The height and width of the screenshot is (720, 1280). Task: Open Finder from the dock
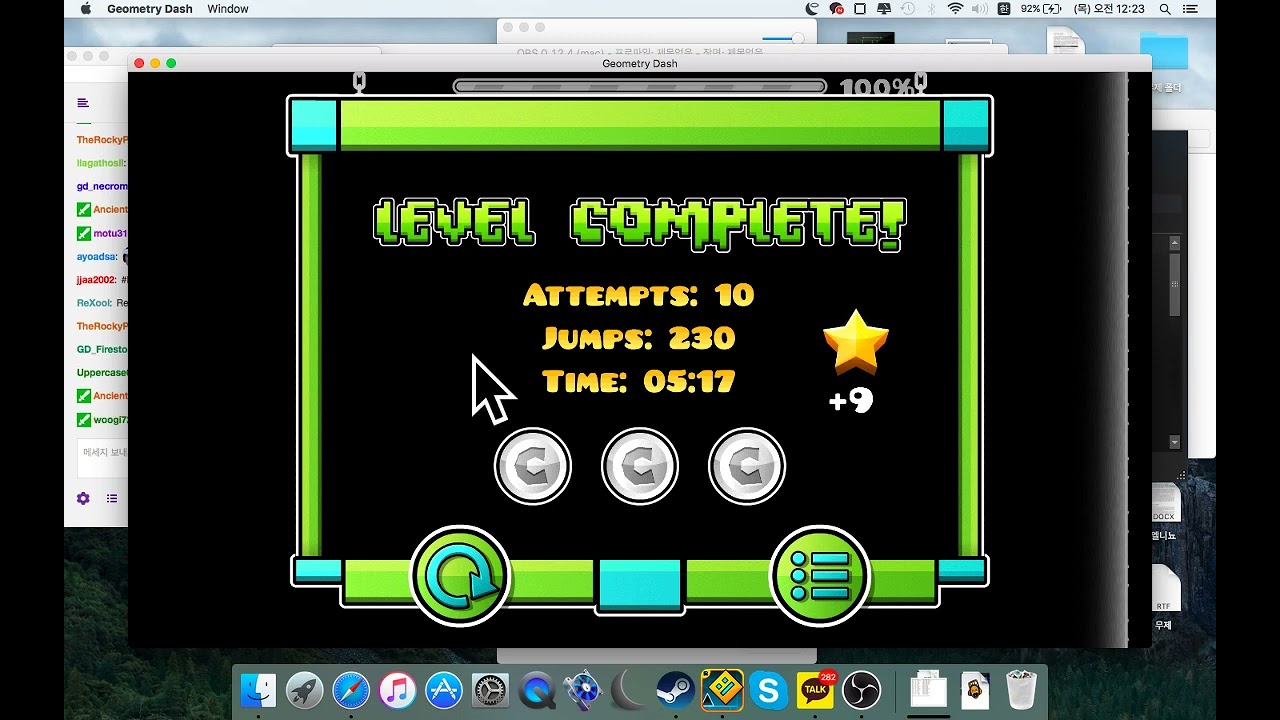[259, 690]
